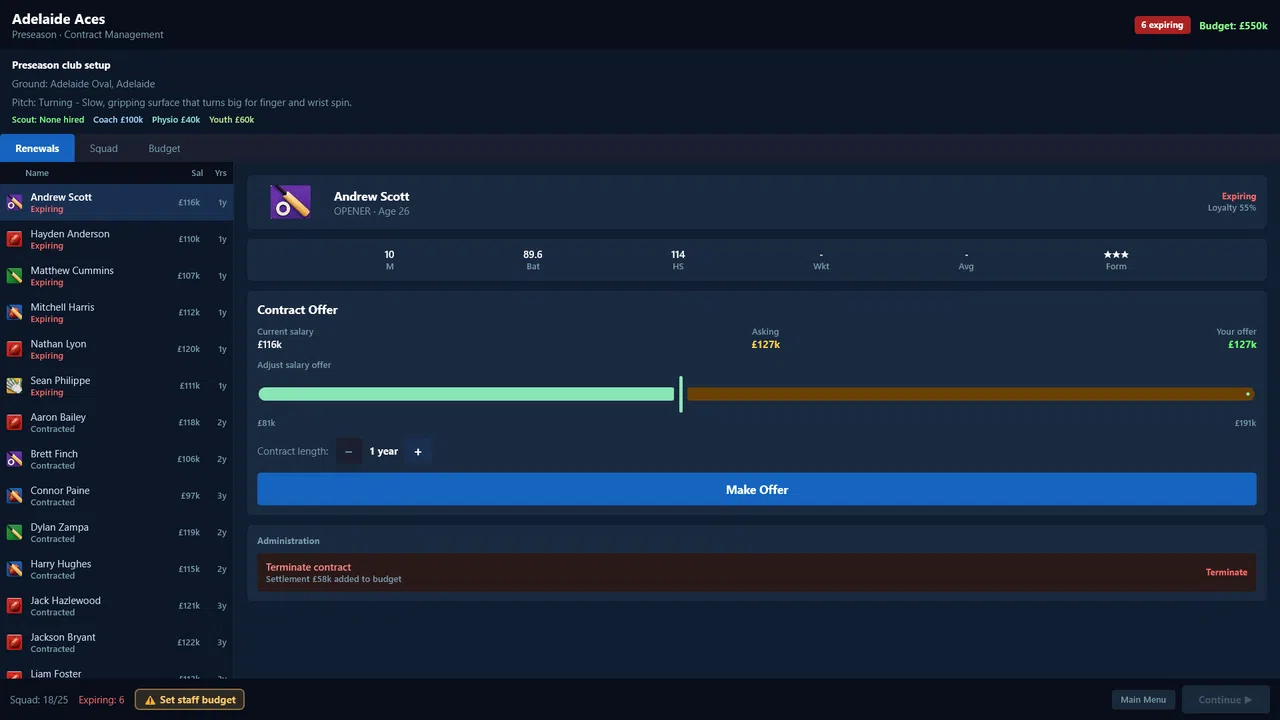Select Mitchell Harris in the player list

(116, 312)
